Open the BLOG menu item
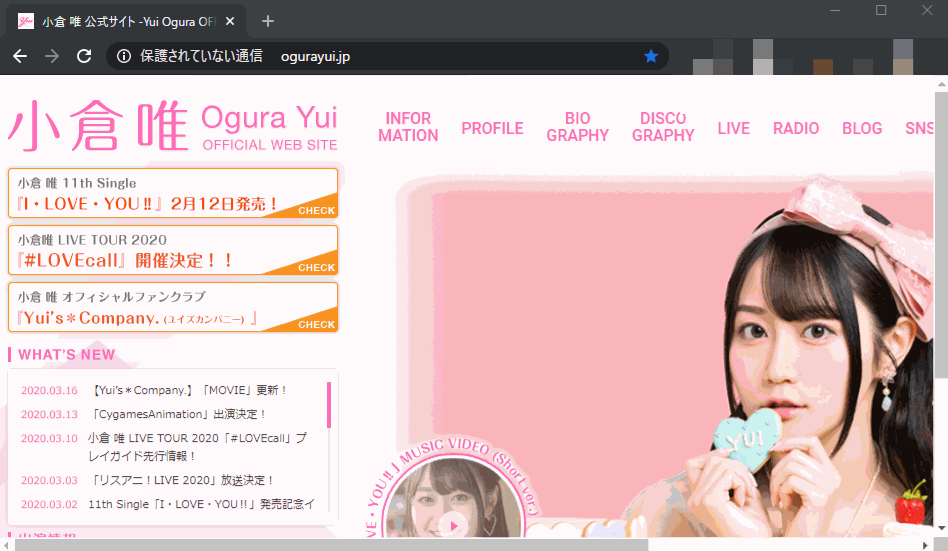This screenshot has height=551, width=948. [x=862, y=128]
